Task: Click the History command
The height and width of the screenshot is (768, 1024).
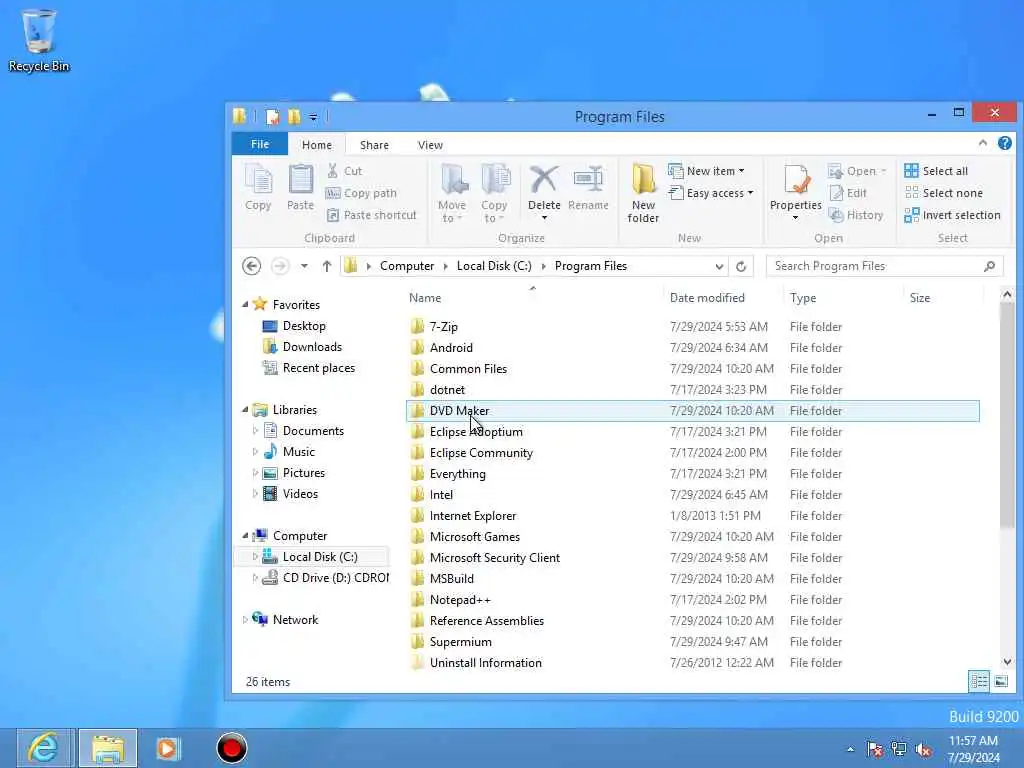Action: 856,215
